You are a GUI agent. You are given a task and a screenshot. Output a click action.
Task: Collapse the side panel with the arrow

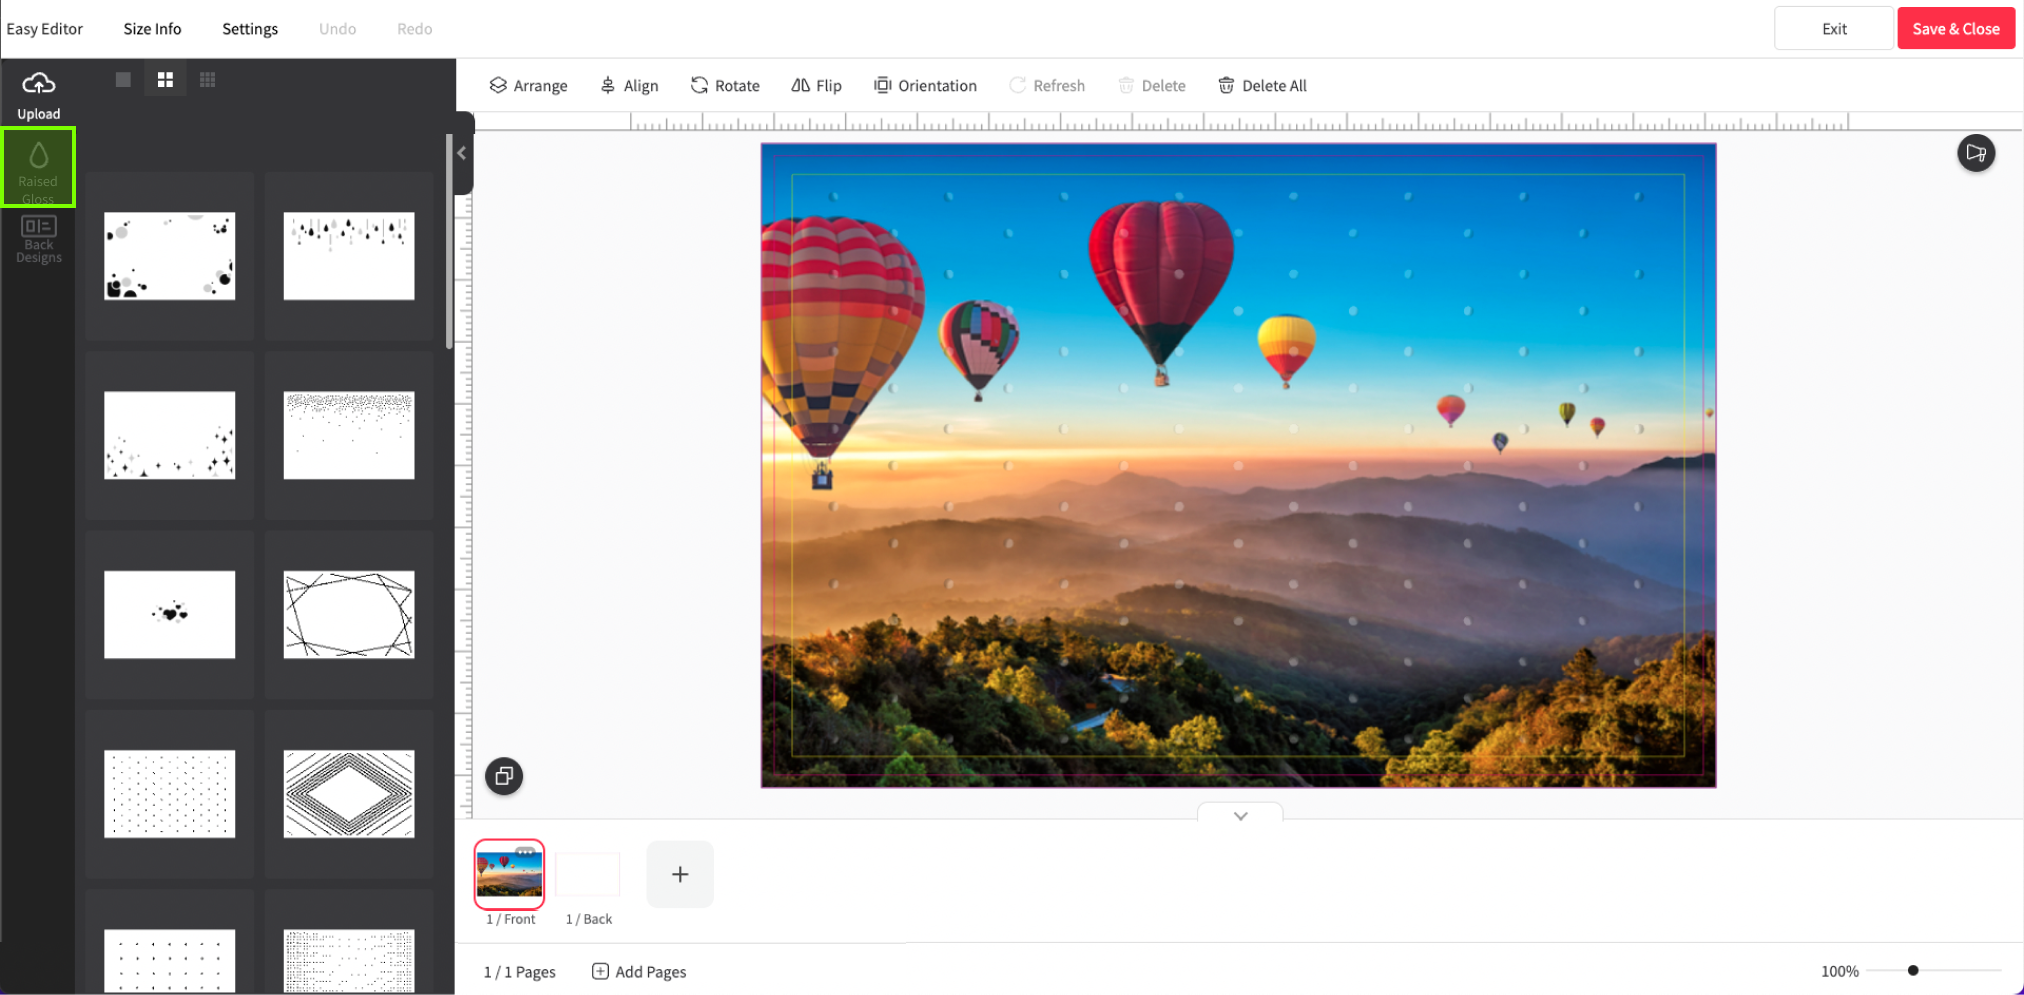pyautogui.click(x=462, y=153)
